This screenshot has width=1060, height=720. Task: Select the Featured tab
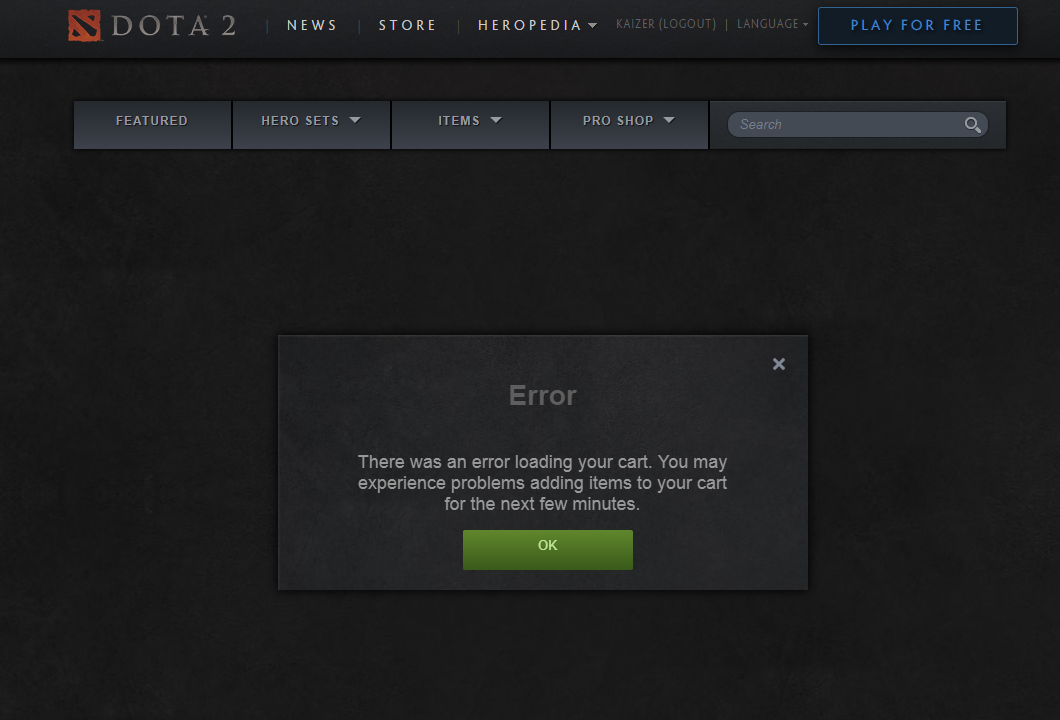pos(152,125)
